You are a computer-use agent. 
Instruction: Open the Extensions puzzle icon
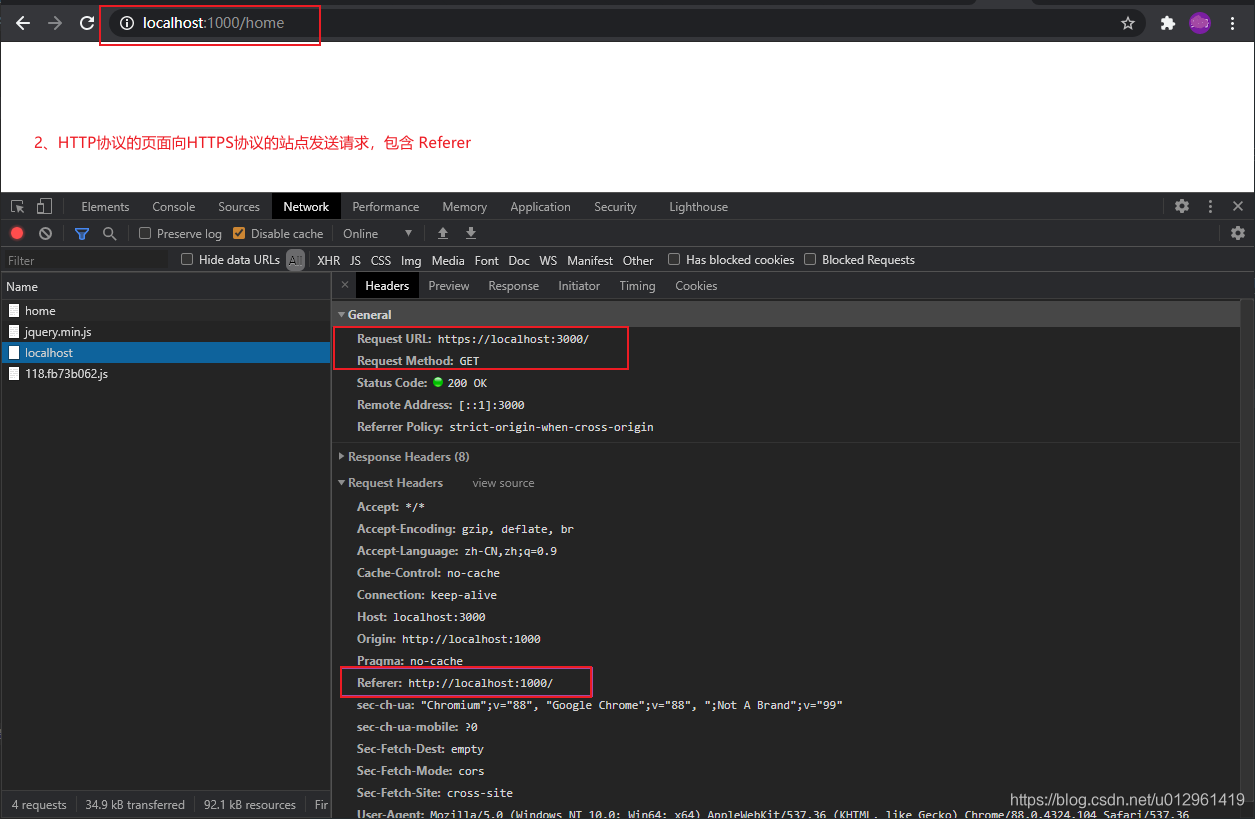1167,23
